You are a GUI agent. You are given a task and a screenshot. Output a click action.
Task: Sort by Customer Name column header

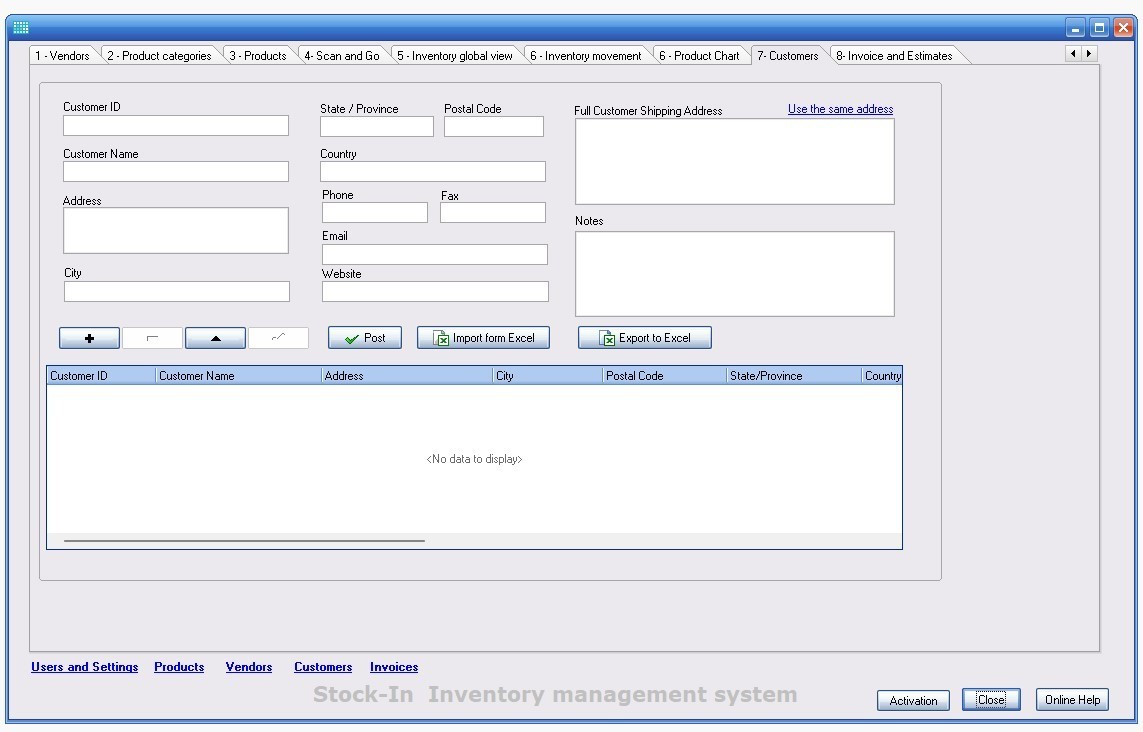pyautogui.click(x=238, y=375)
